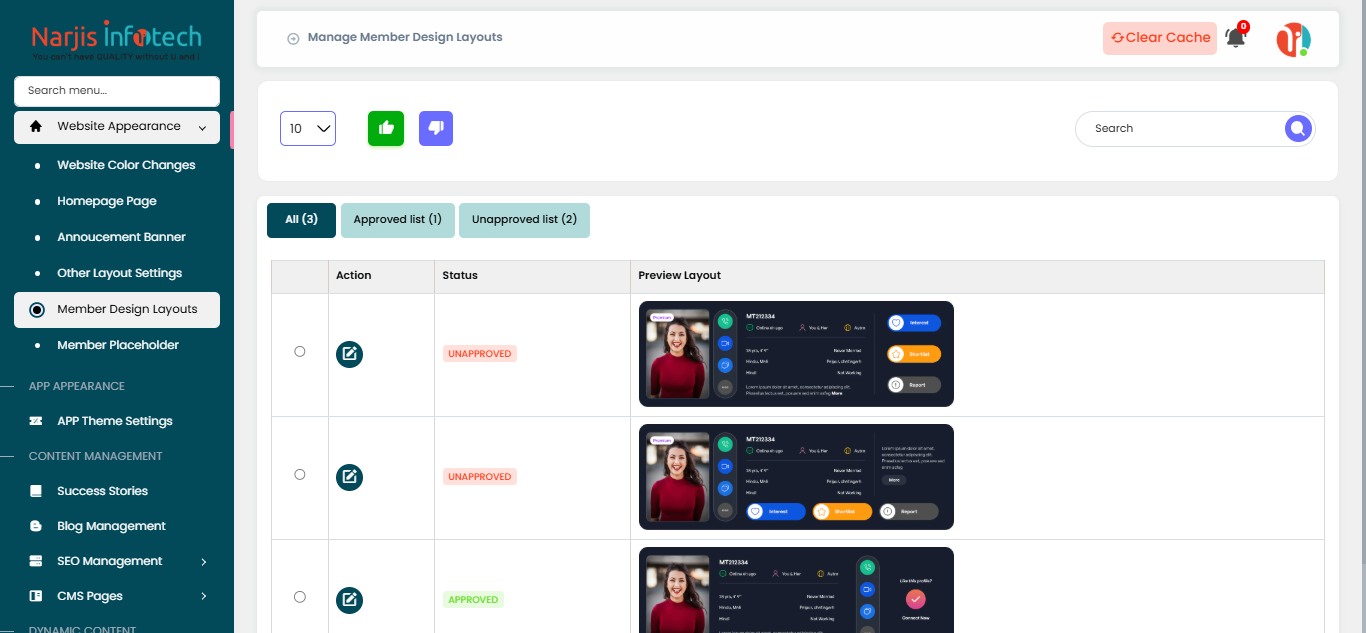Switch to the Unapproved list (2) tab

[524, 220]
